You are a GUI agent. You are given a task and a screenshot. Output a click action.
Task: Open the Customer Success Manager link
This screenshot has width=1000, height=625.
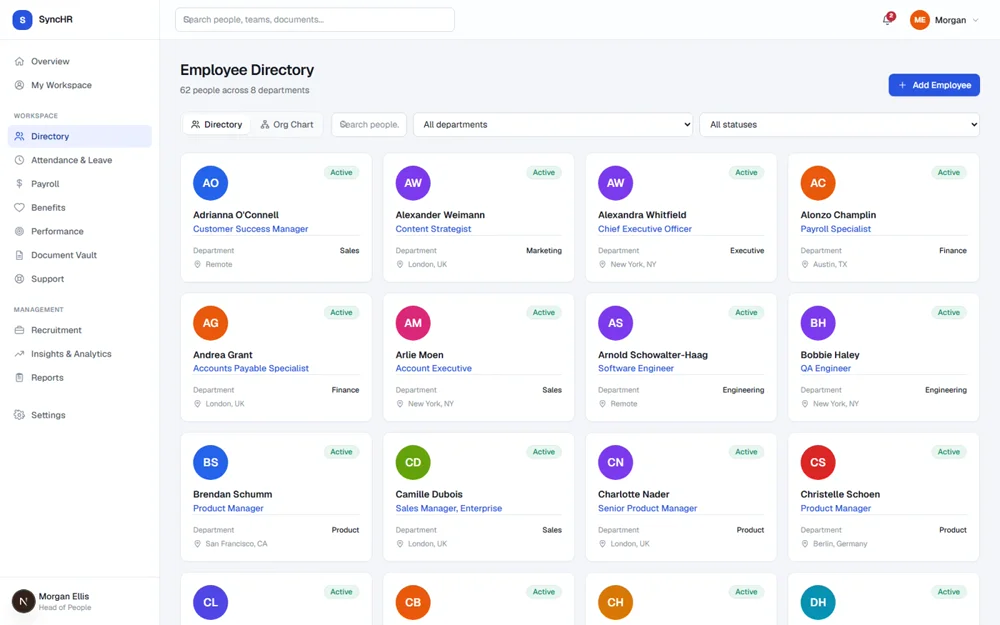click(x=251, y=229)
